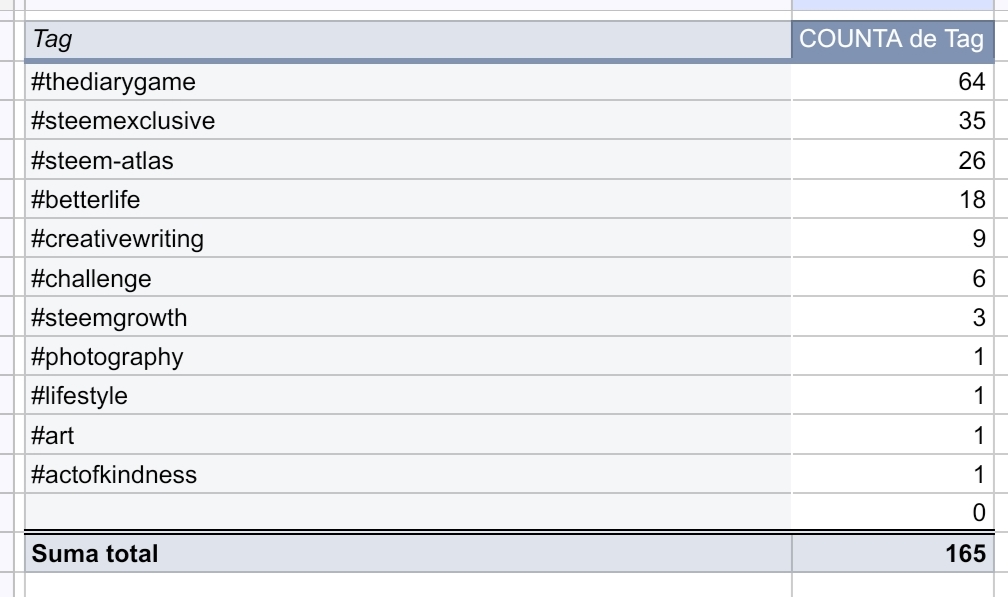Image resolution: width=1008 pixels, height=597 pixels.
Task: Click the count value 35 cell
Action: (x=892, y=120)
